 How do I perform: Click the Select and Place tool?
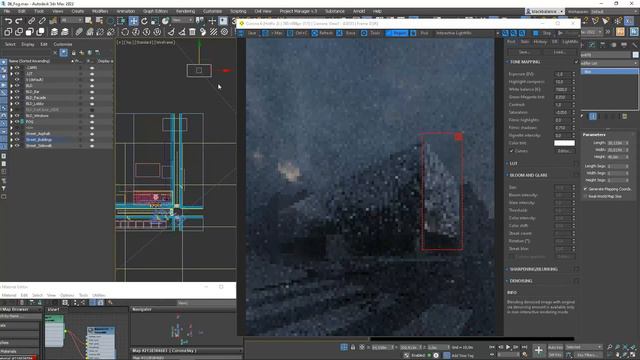point(165,21)
